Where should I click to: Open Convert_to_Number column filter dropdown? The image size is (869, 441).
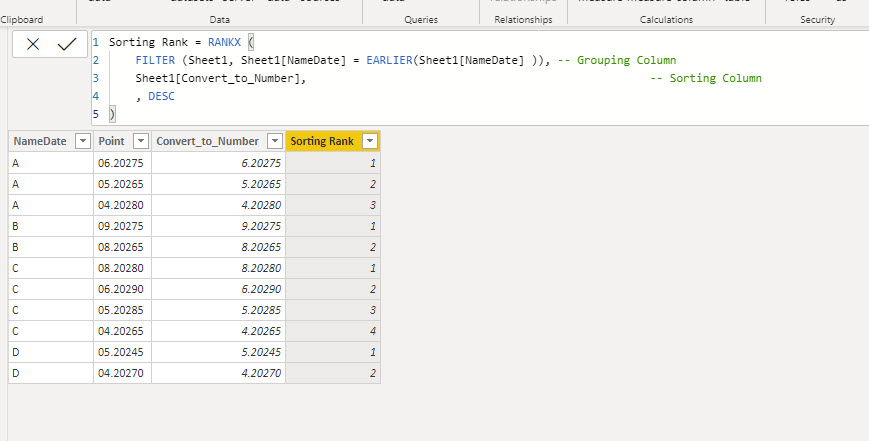275,141
